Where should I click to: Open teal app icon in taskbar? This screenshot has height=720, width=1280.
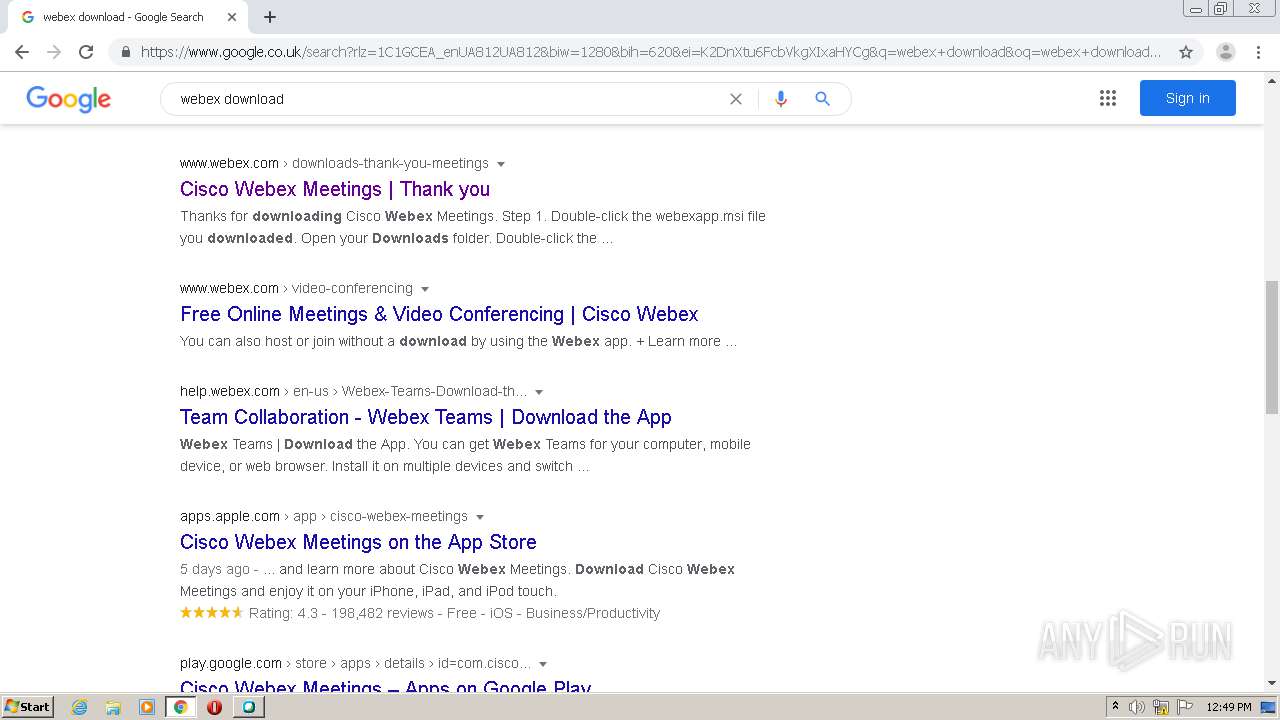pyautogui.click(x=248, y=707)
